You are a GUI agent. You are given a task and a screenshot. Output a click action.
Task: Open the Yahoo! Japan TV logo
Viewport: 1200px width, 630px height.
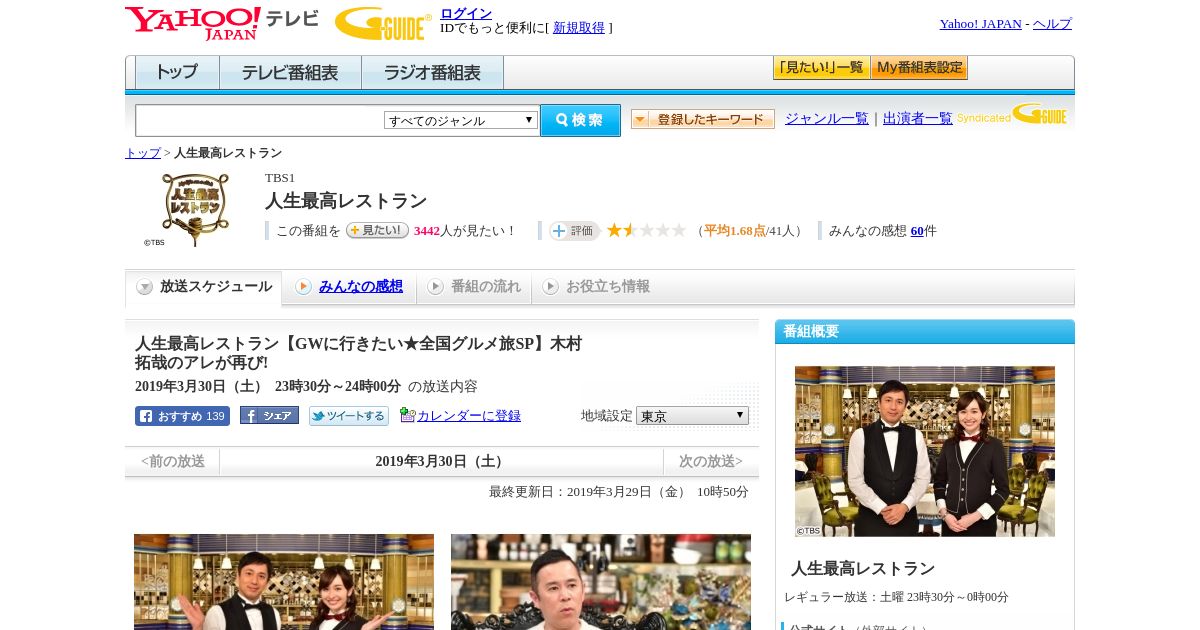[x=222, y=23]
